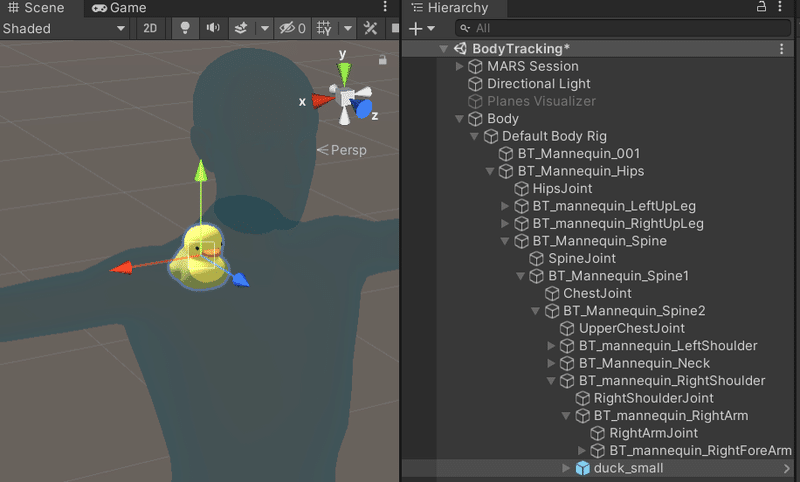Toggle the Hierarchy panel lock icon

(761, 7)
